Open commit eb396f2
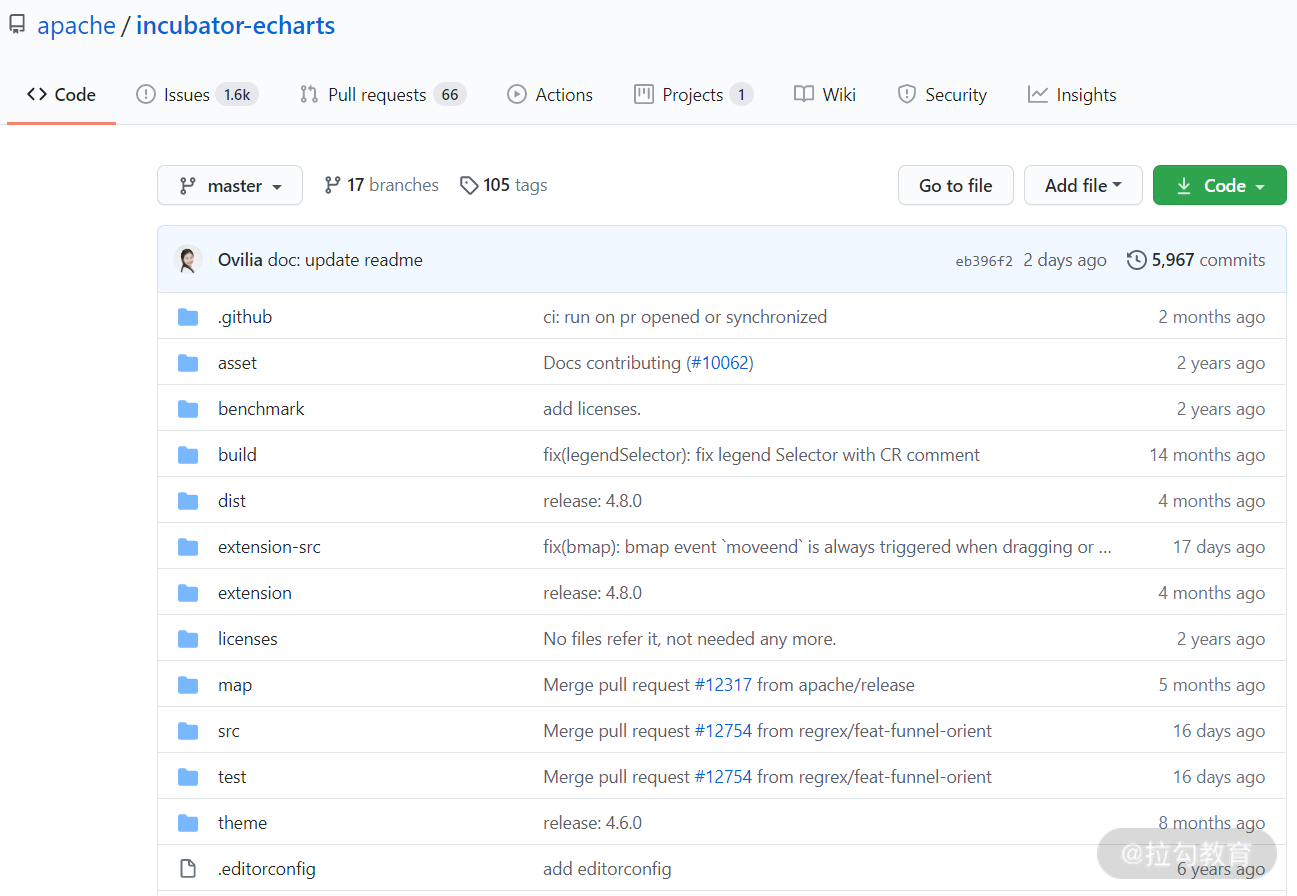 tap(984, 261)
